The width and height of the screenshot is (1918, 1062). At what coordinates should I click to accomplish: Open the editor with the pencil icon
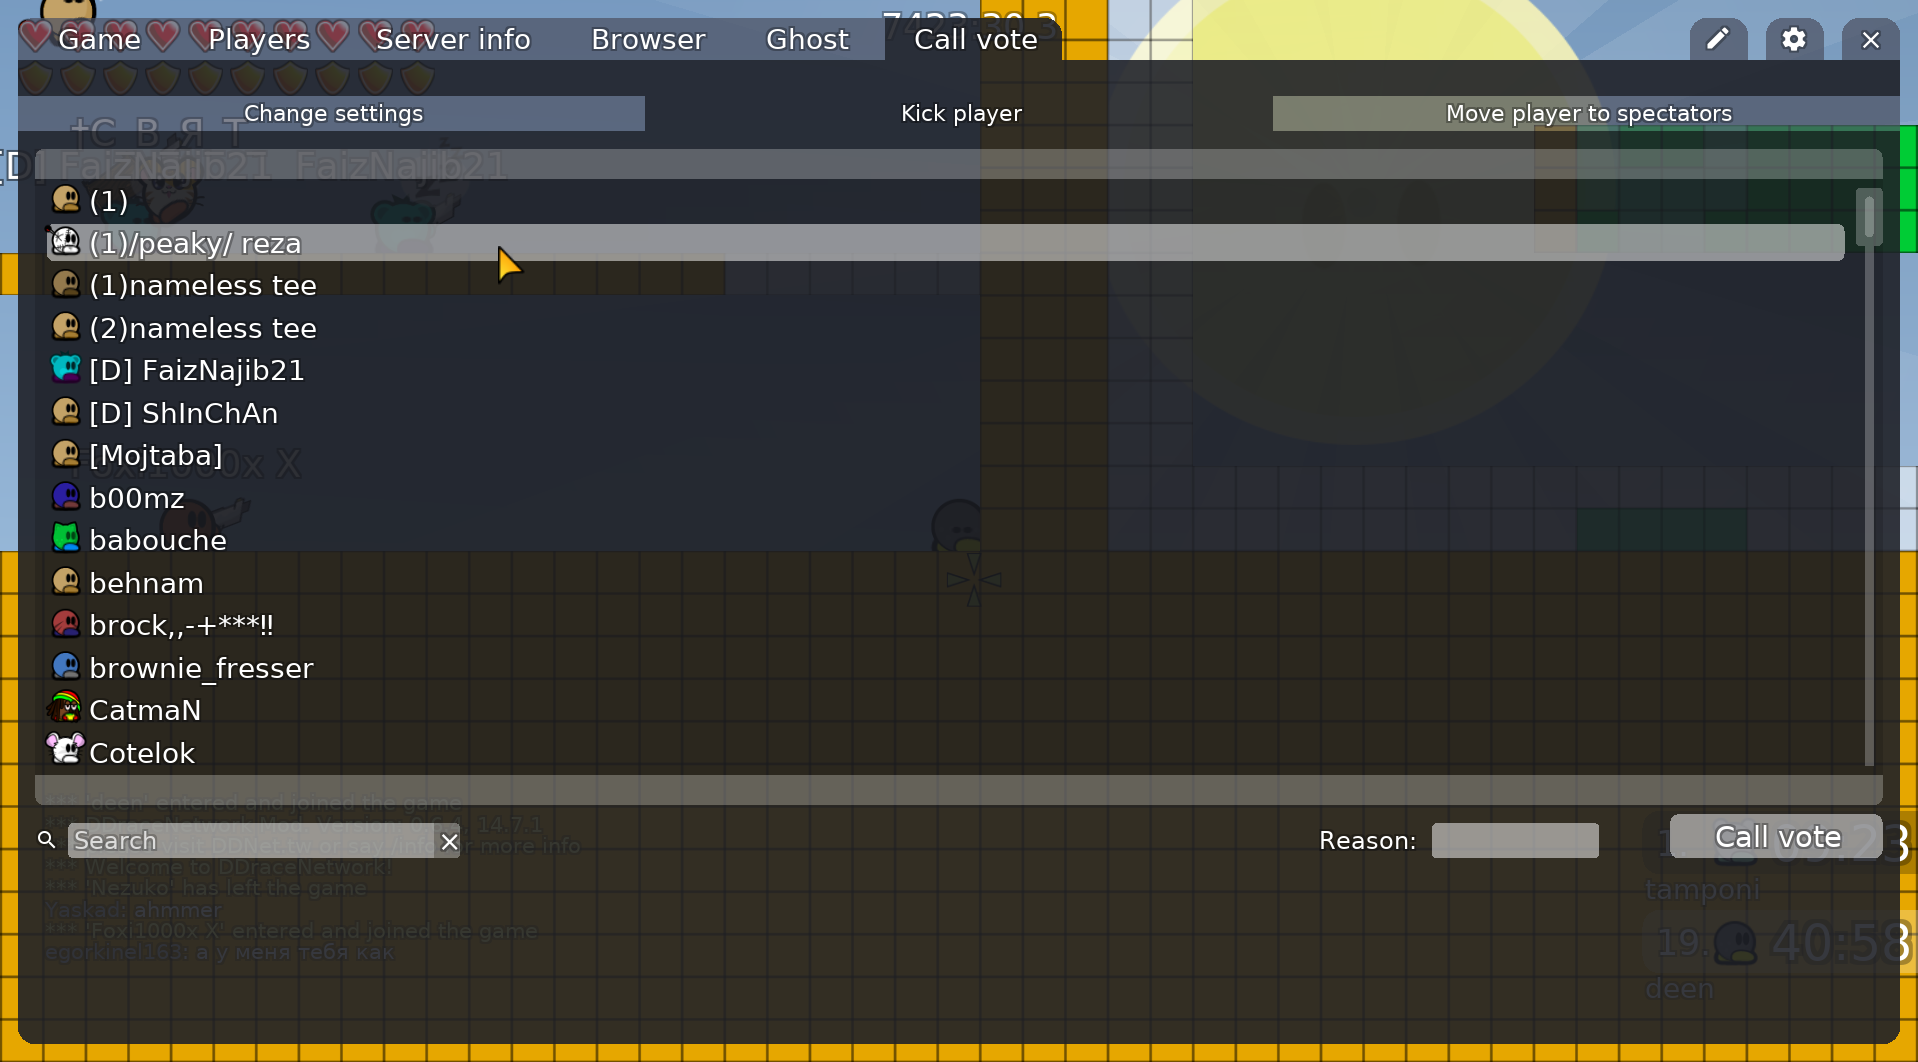1718,40
